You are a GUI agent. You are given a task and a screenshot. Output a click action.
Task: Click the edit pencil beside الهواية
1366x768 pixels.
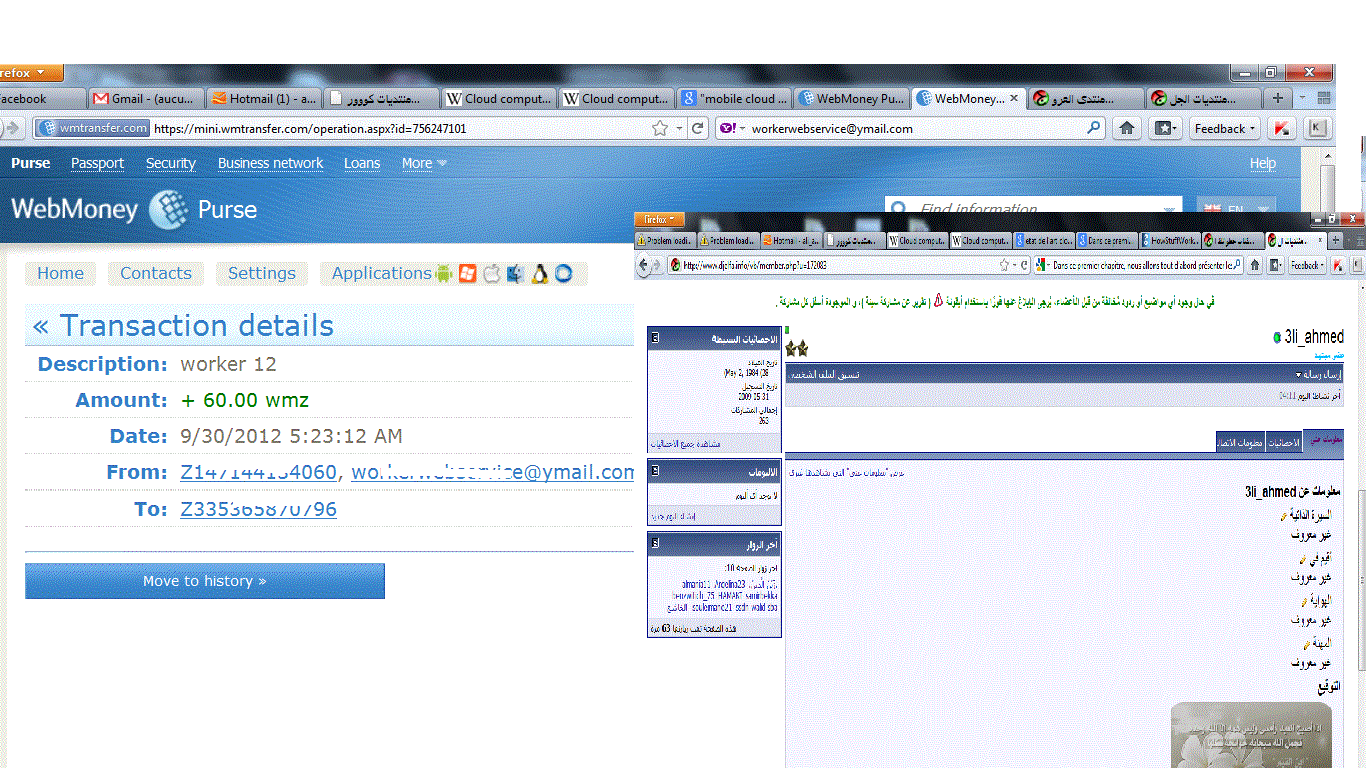[1304, 601]
